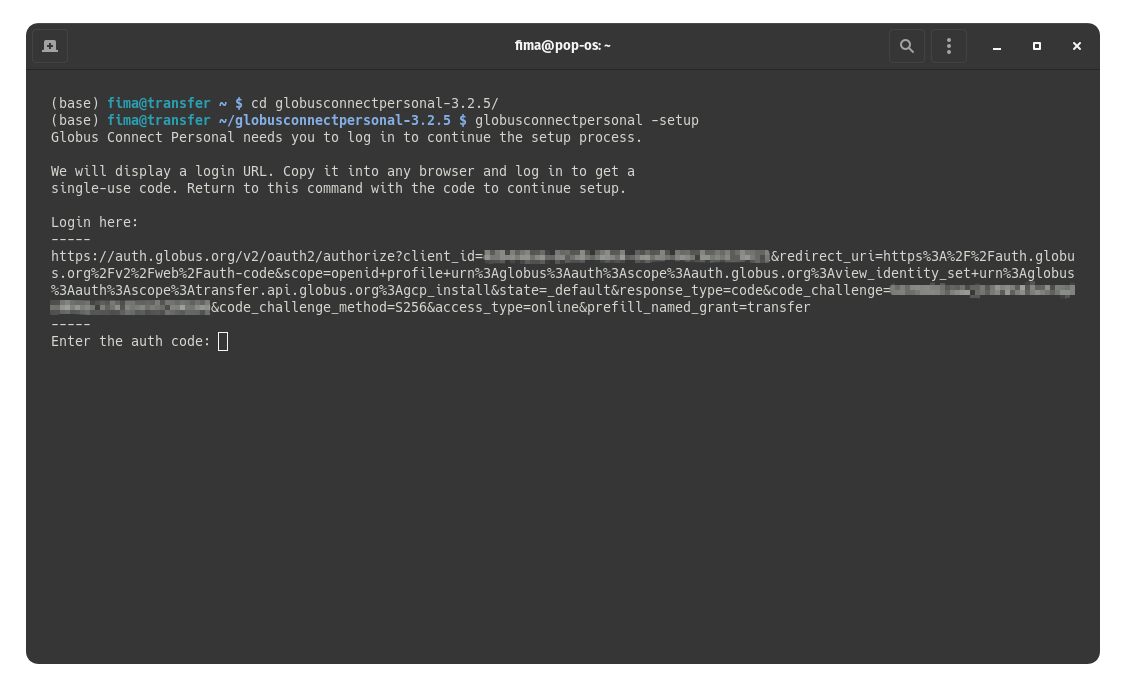Maximize the terminal window
Viewport: 1126px width, 693px height.
click(x=1036, y=46)
